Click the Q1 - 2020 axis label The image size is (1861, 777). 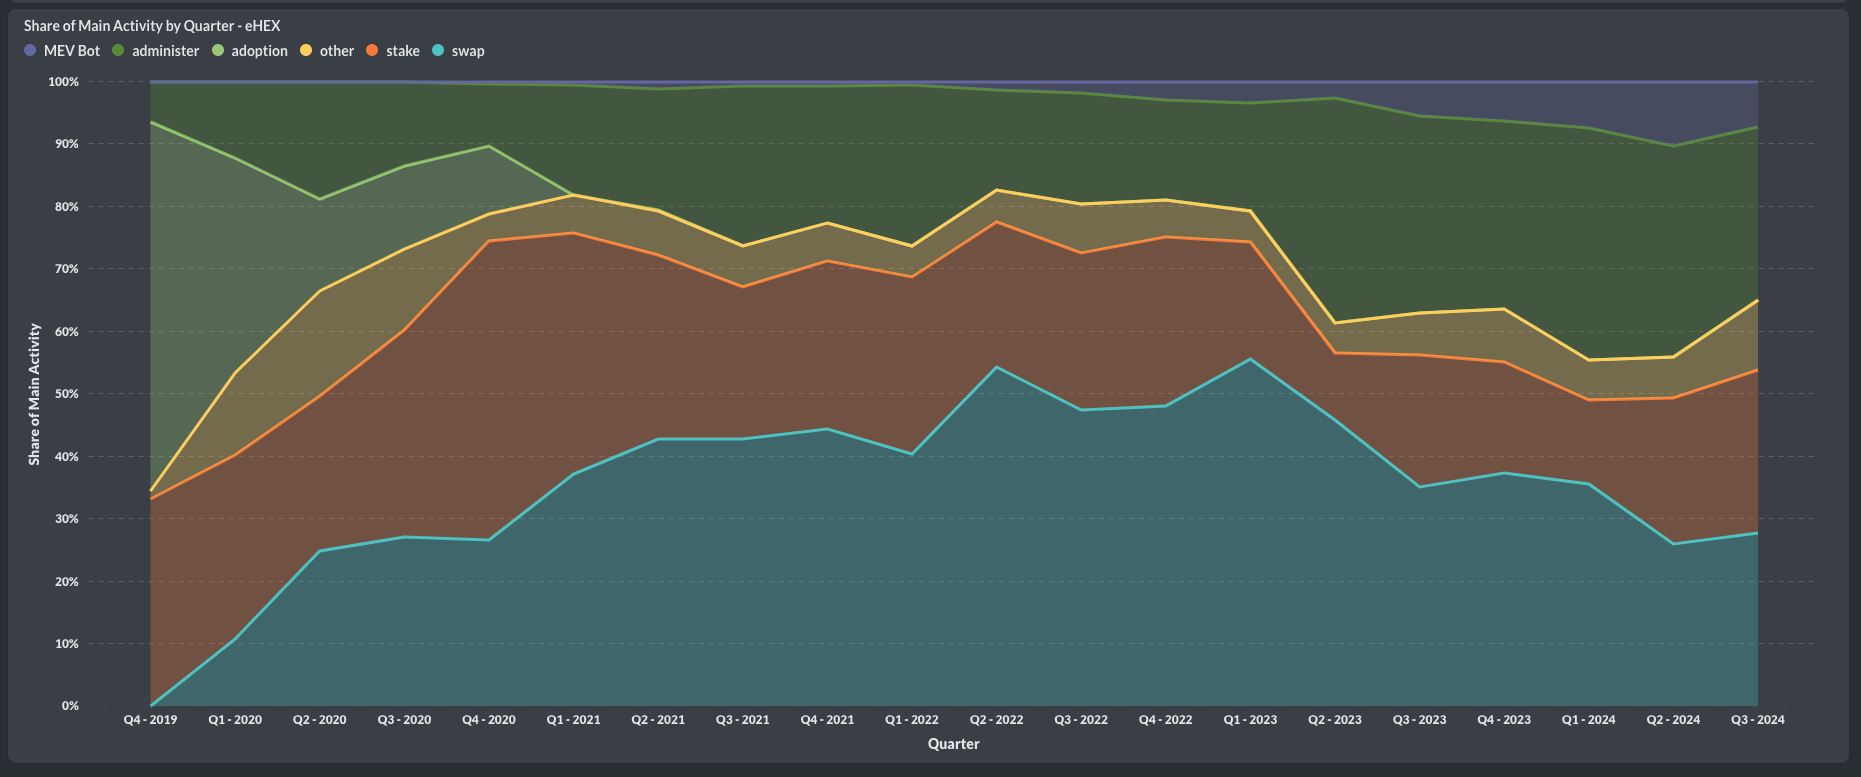(235, 720)
